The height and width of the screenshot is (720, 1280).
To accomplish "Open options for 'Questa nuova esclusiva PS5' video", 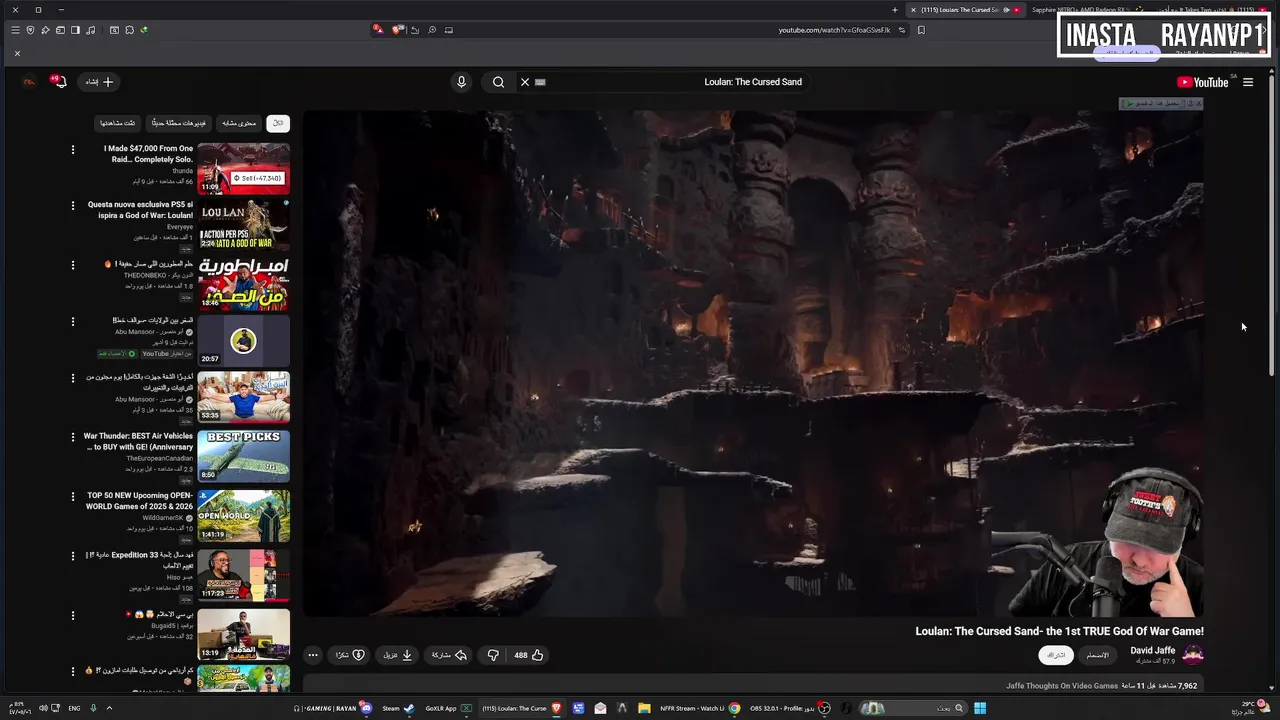I will click(72, 205).
